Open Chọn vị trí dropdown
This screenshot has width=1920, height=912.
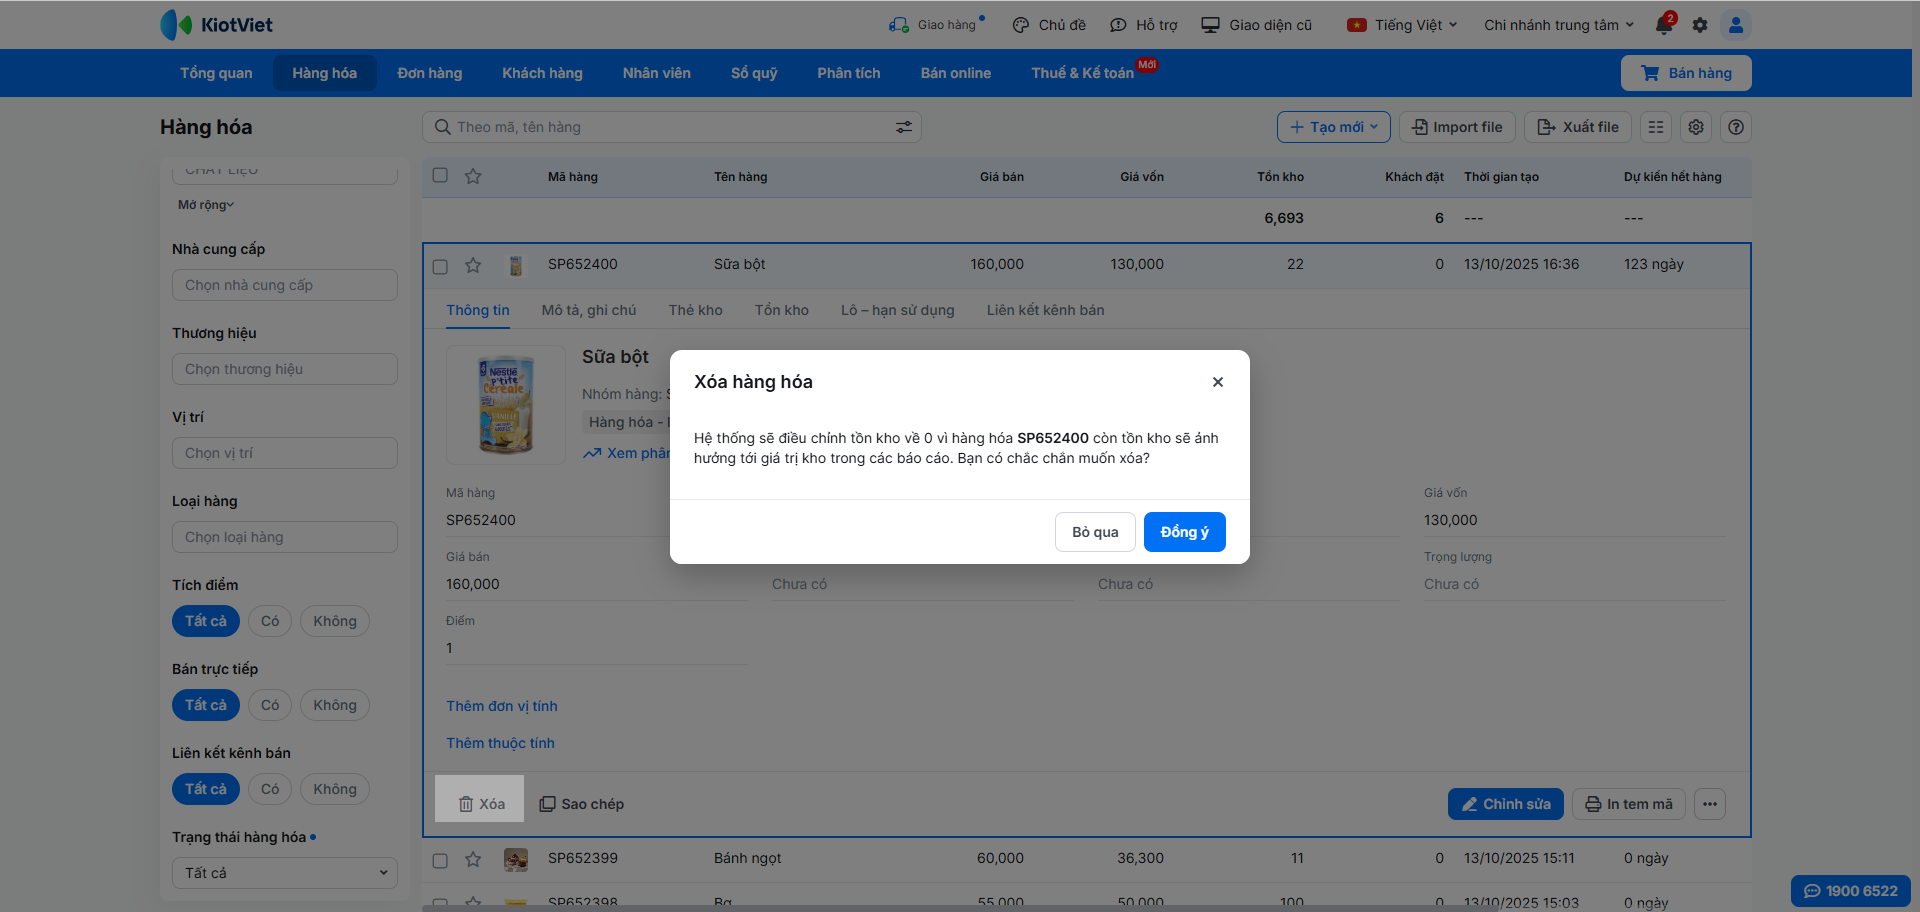[x=285, y=453]
